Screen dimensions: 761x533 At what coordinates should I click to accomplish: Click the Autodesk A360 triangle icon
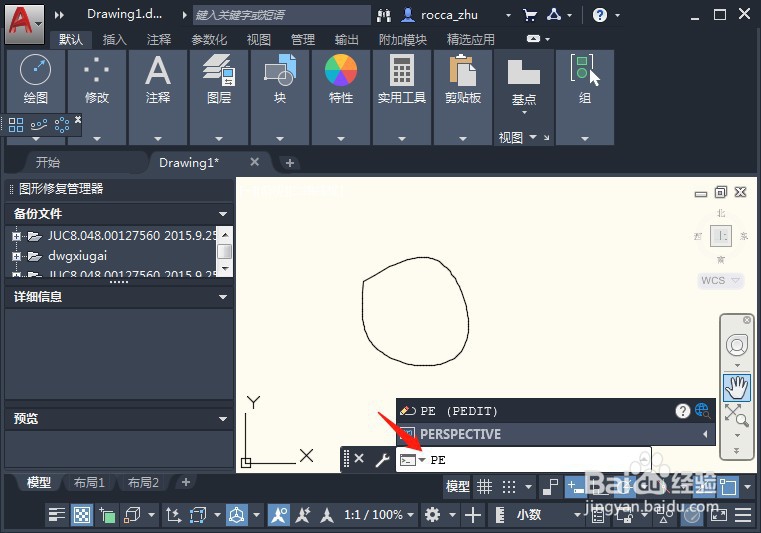click(x=554, y=15)
